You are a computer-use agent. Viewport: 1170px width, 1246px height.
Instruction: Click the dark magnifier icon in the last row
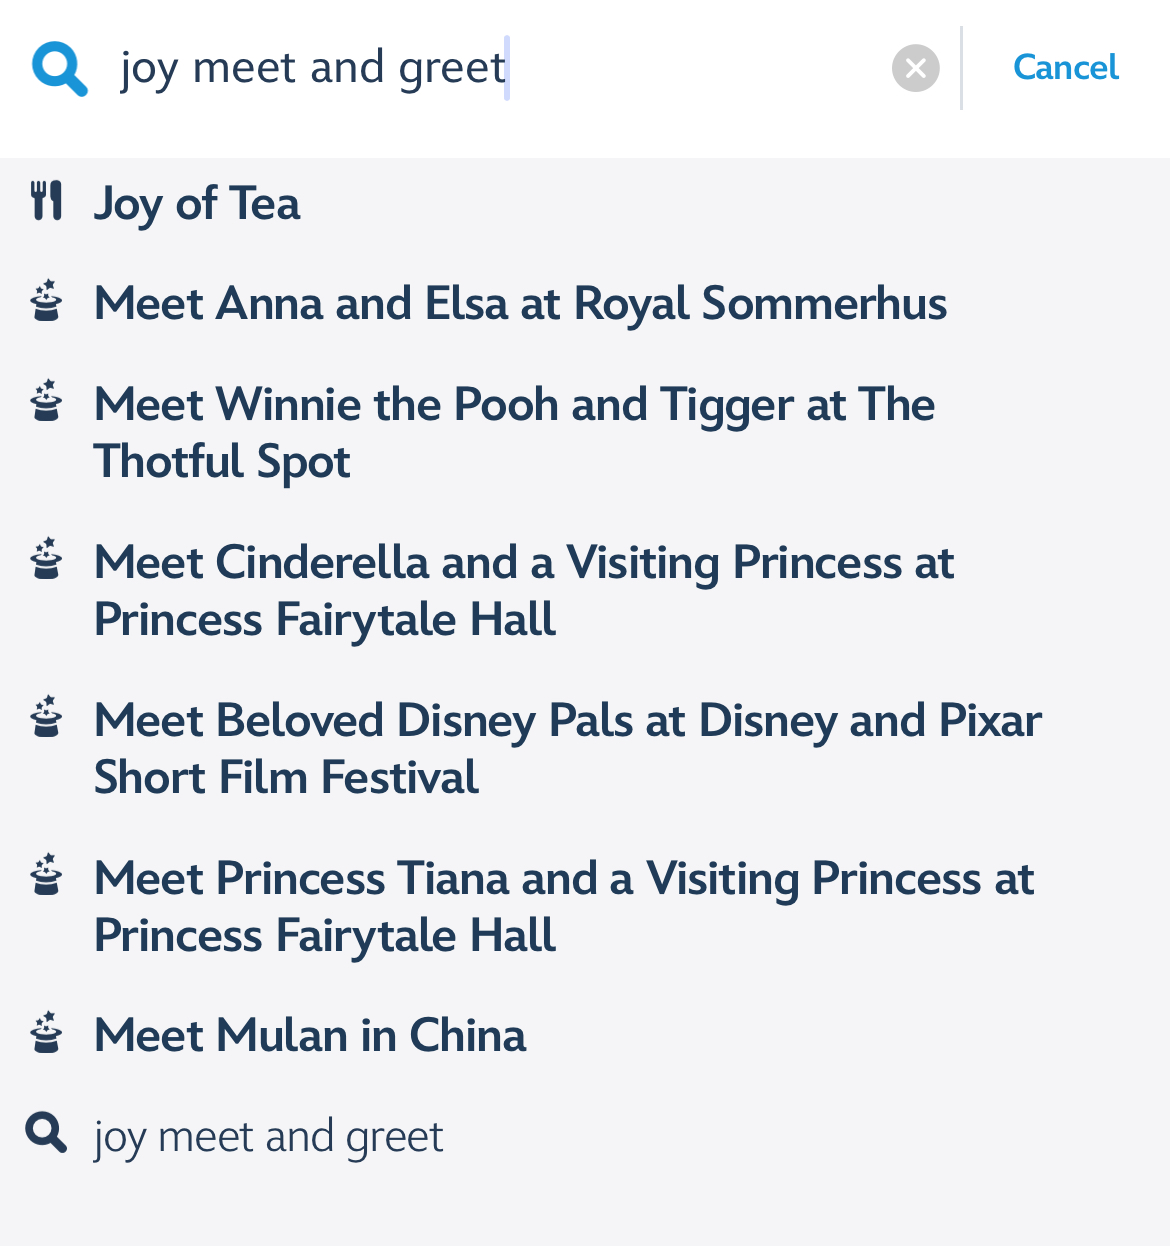46,1134
